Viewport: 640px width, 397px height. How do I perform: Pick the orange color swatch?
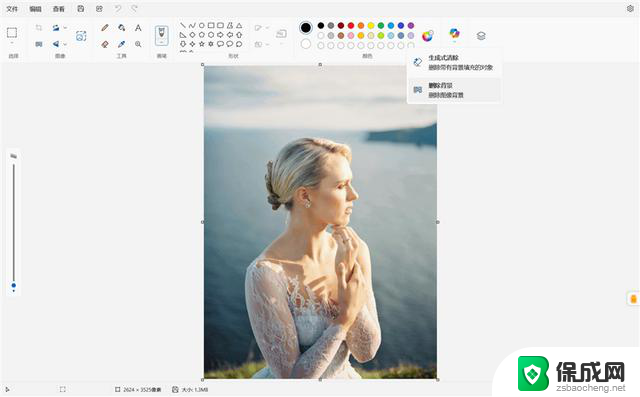click(361, 26)
